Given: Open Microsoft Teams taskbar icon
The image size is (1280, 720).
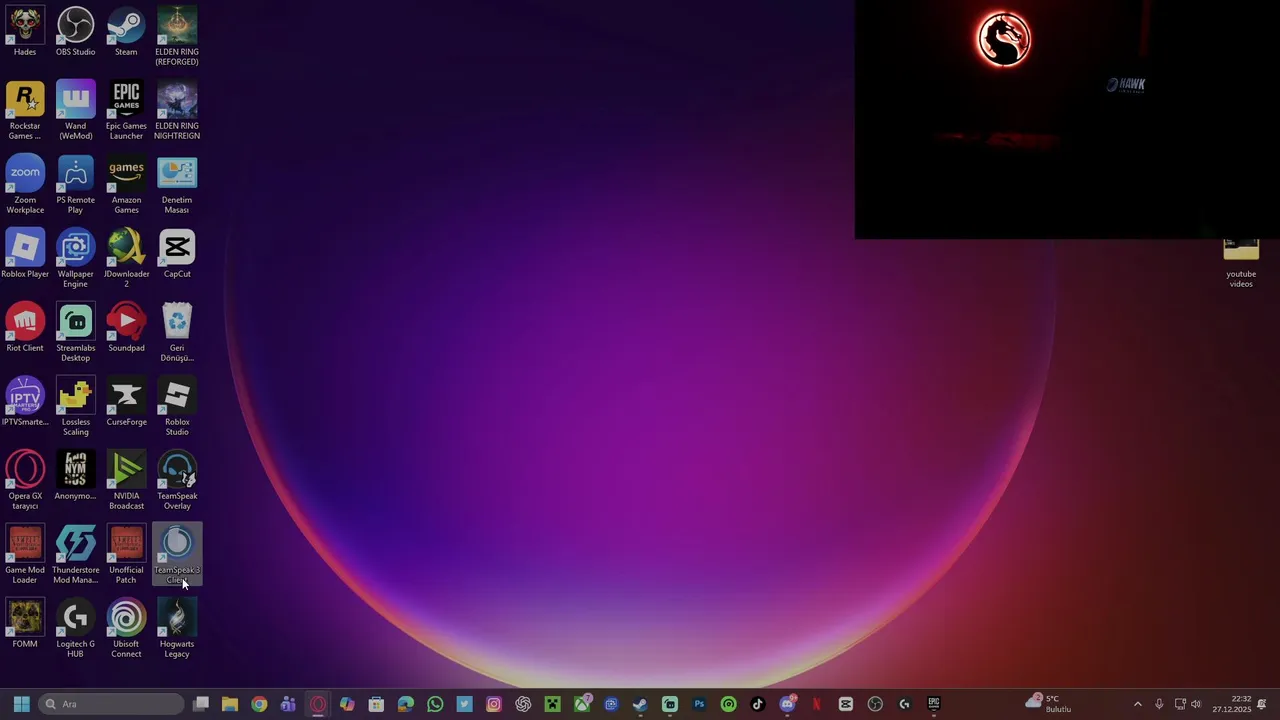Looking at the screenshot, I should (x=288, y=704).
